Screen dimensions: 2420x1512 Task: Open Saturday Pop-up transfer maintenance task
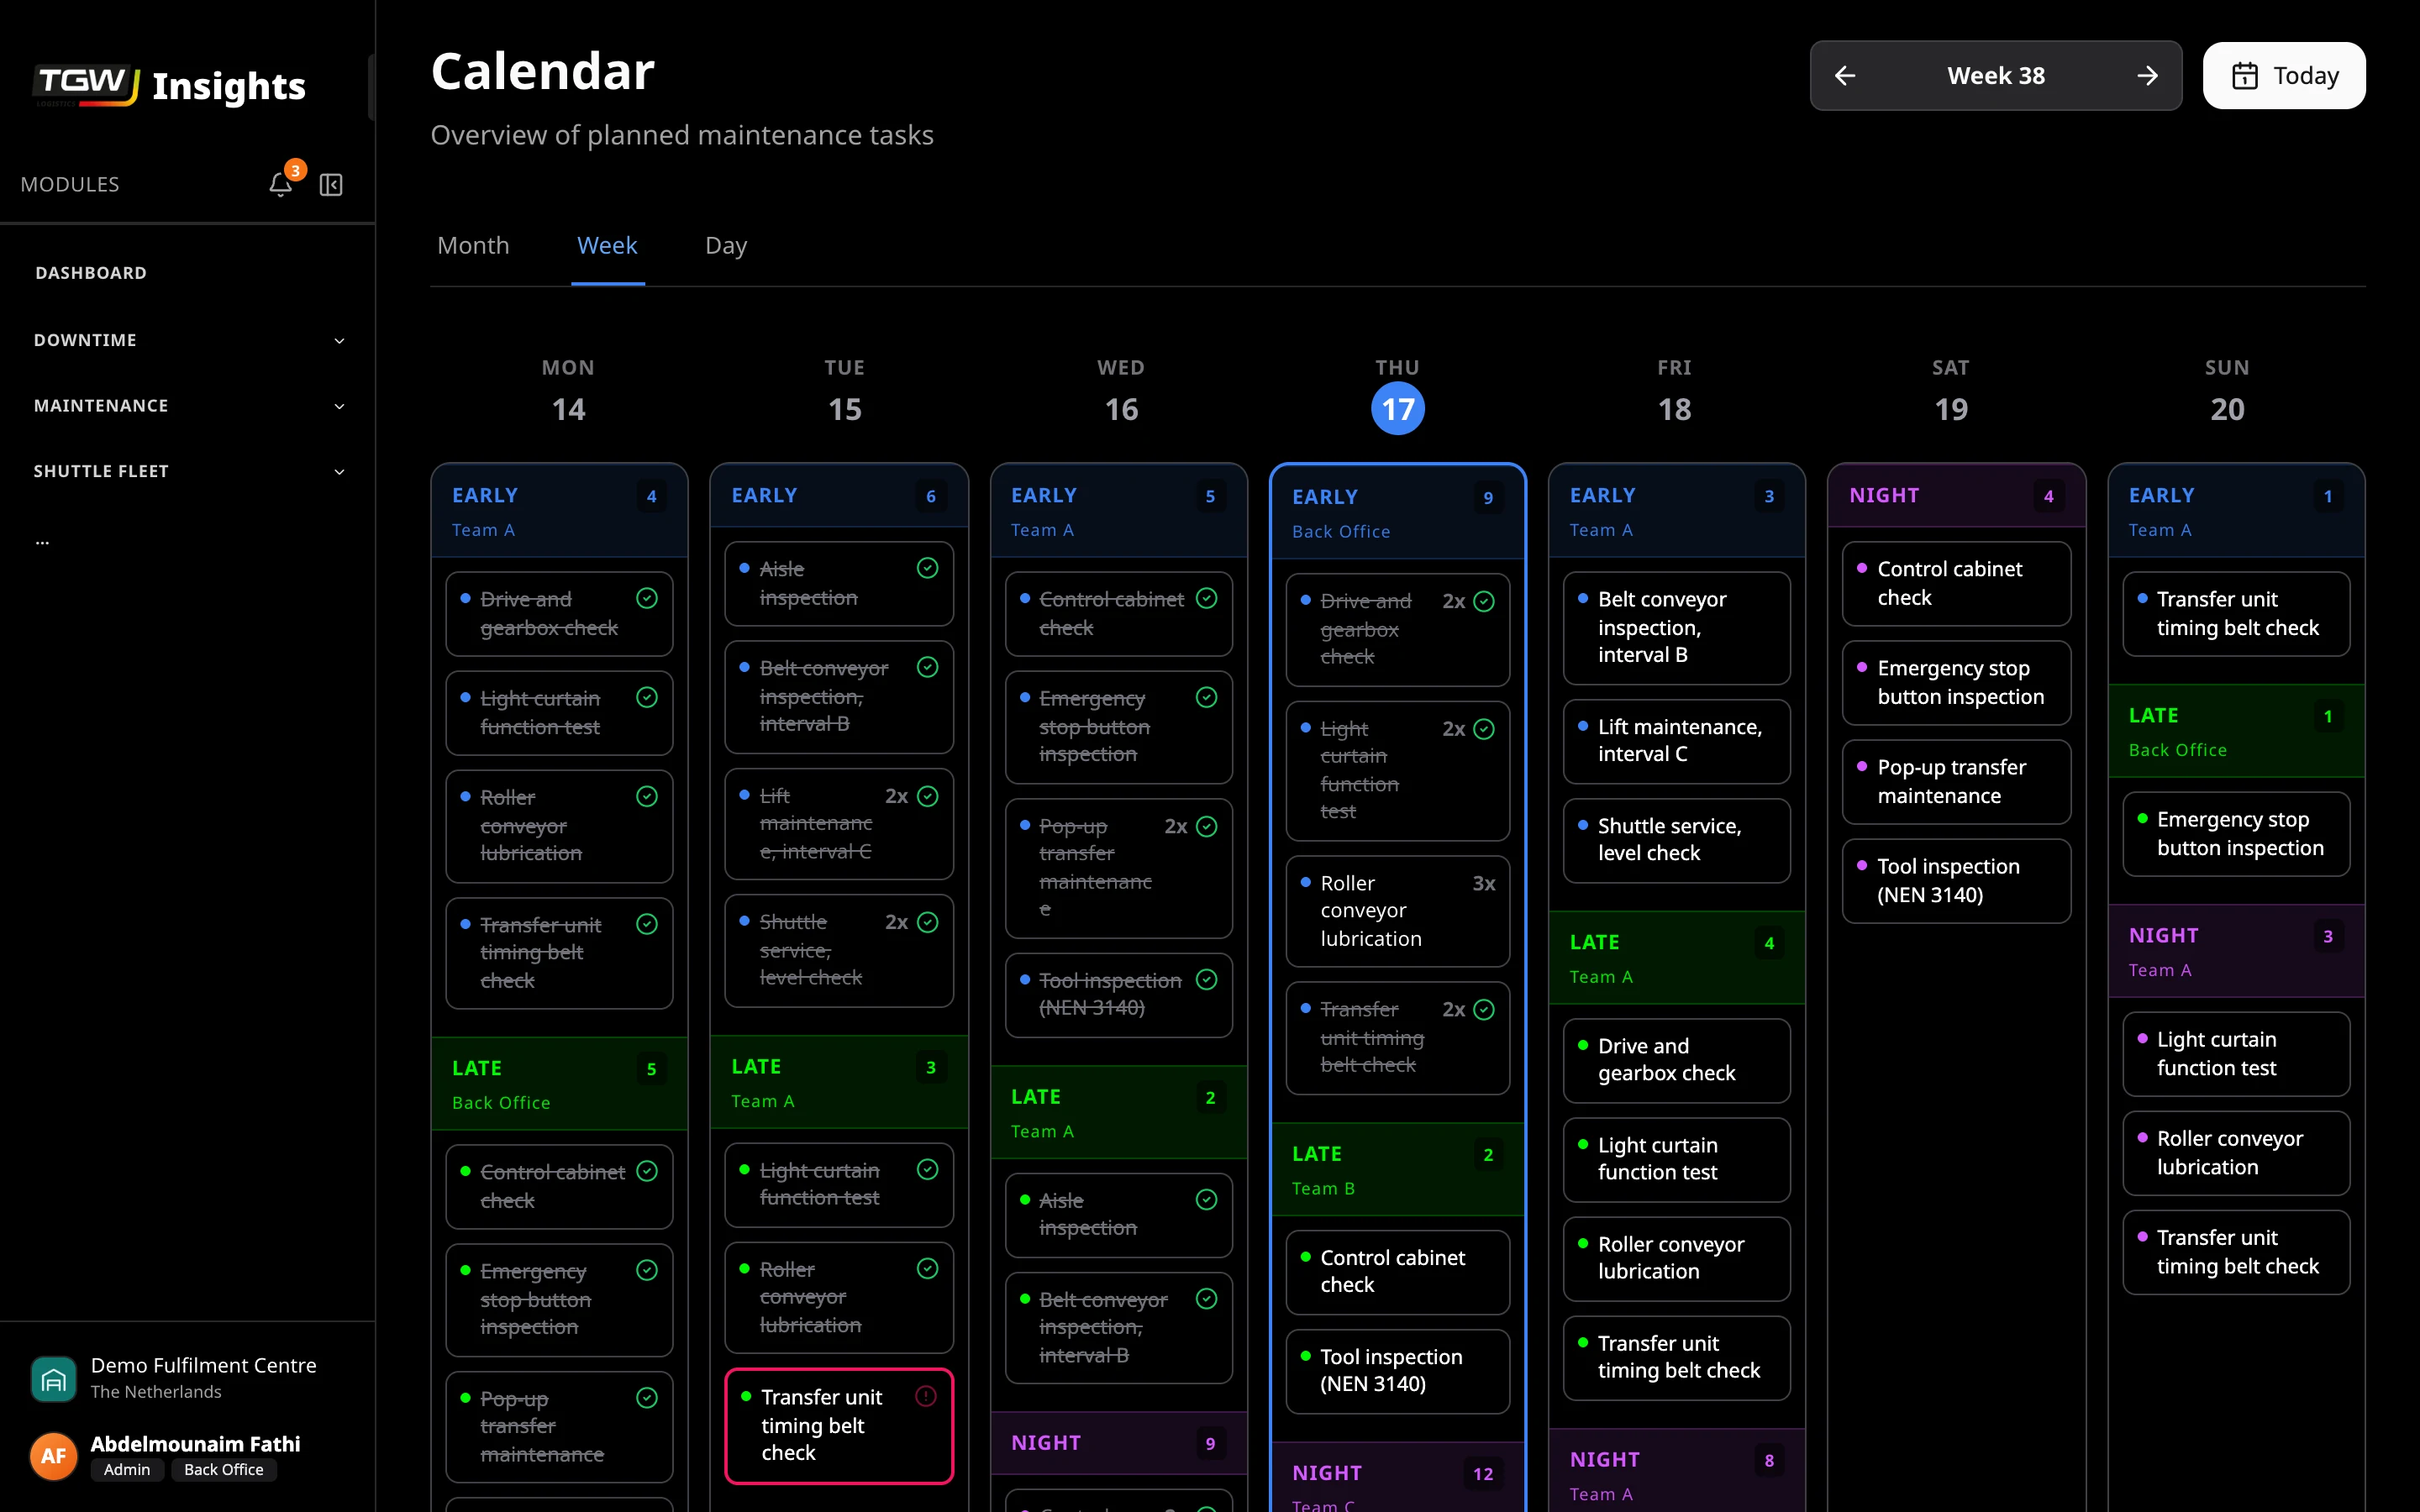(1956, 782)
